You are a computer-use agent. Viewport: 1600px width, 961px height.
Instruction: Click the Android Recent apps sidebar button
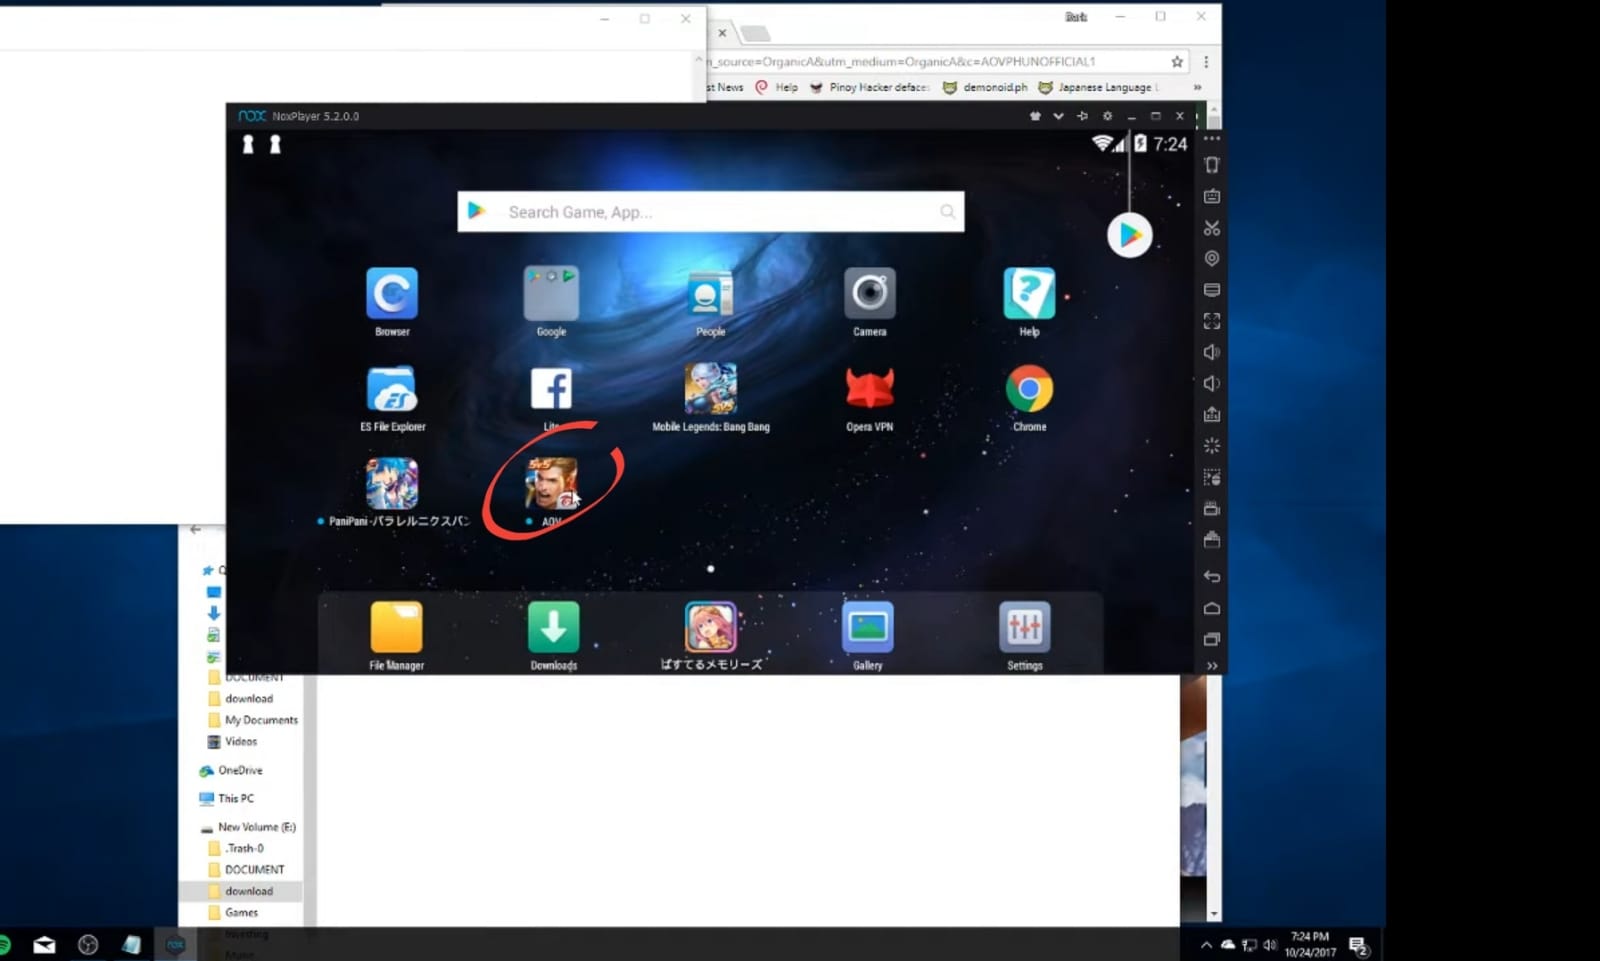(x=1212, y=639)
